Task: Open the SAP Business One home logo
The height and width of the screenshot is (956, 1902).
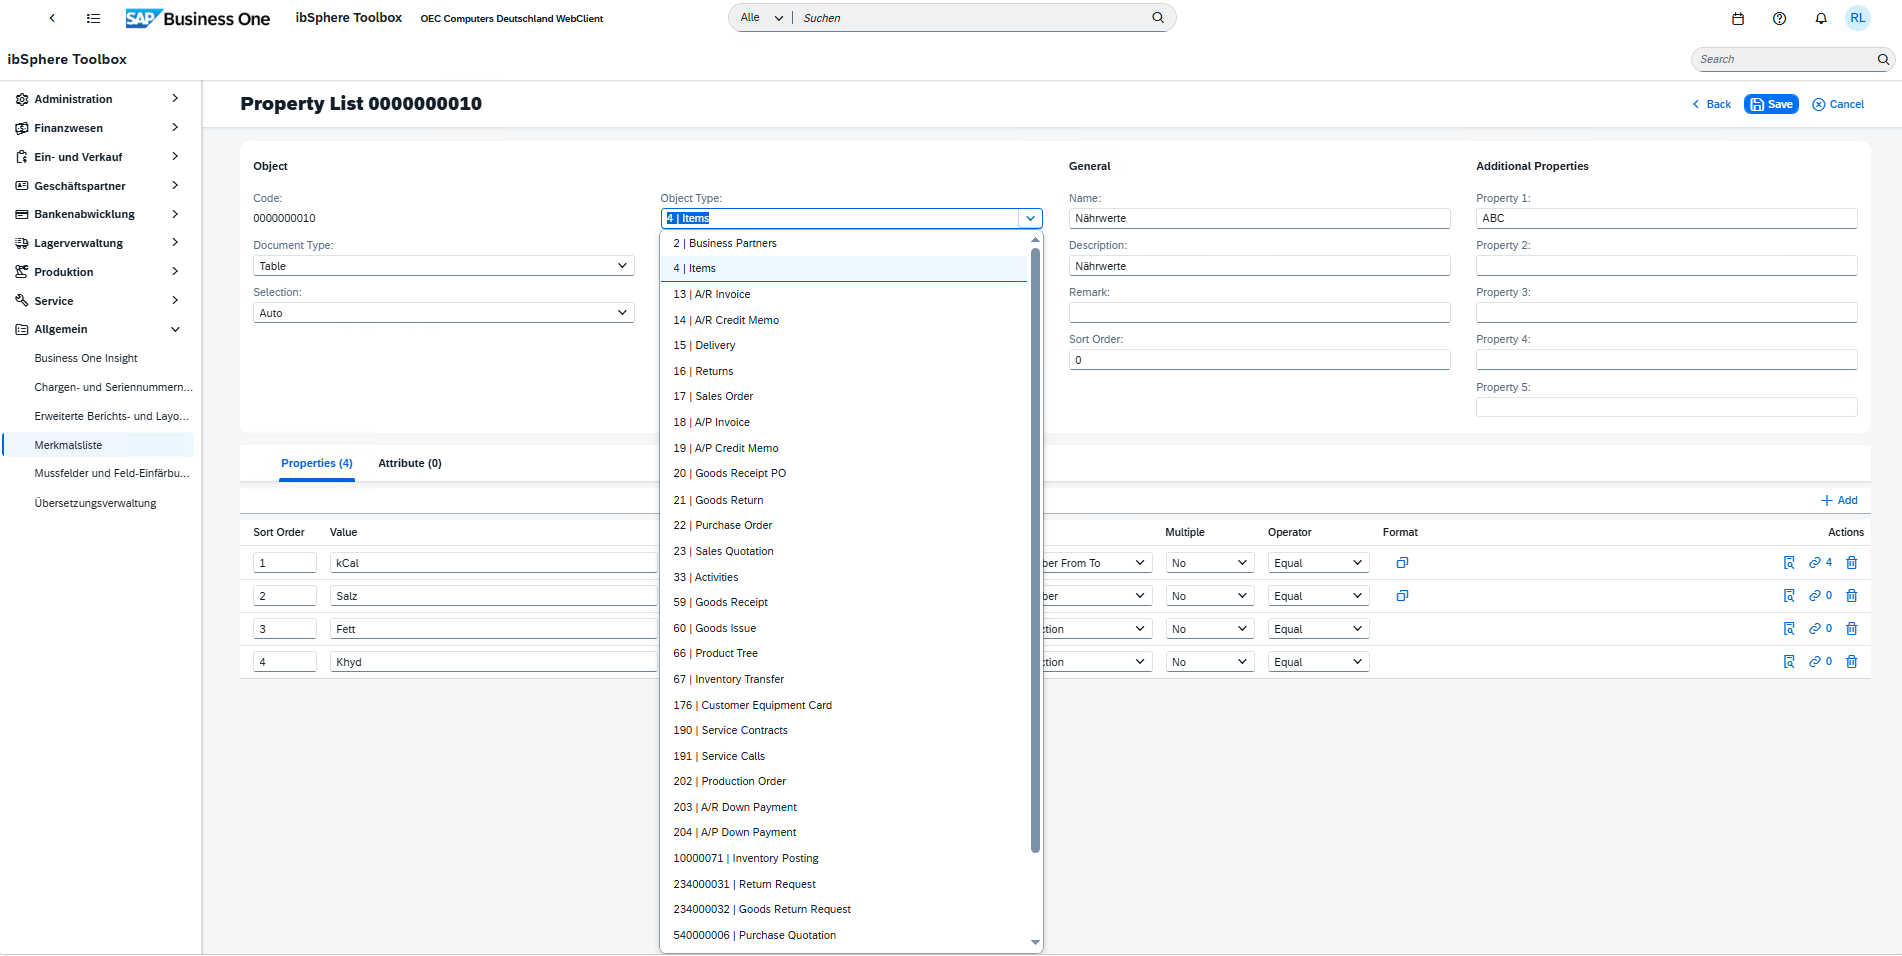Action: (197, 19)
